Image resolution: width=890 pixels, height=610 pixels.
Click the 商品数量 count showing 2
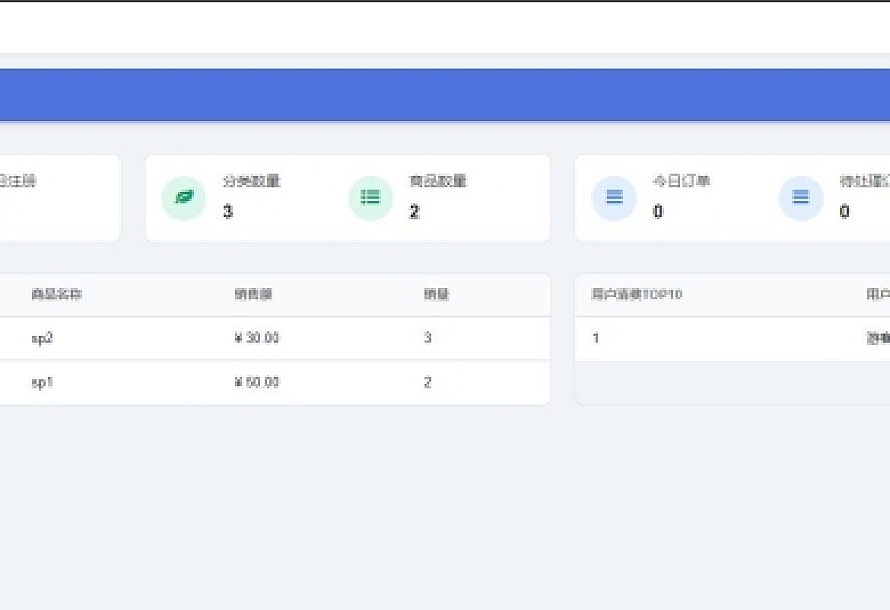[414, 212]
